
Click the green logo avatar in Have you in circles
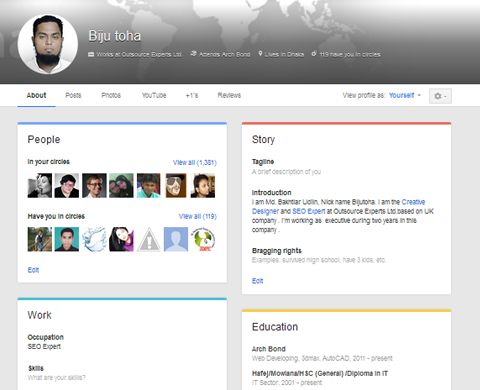203,239
